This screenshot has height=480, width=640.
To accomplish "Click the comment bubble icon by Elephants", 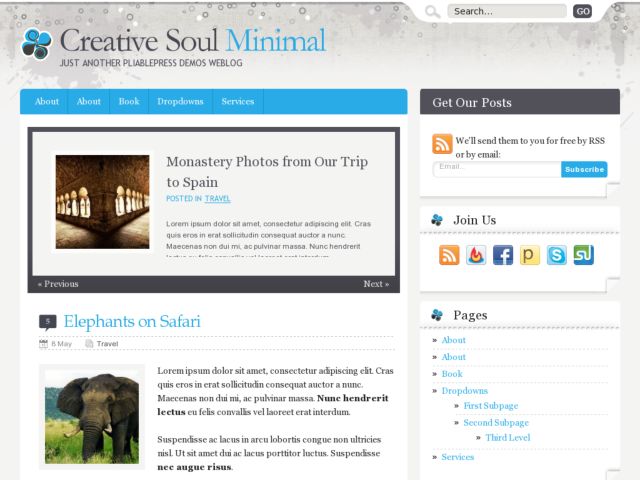I will 47,322.
